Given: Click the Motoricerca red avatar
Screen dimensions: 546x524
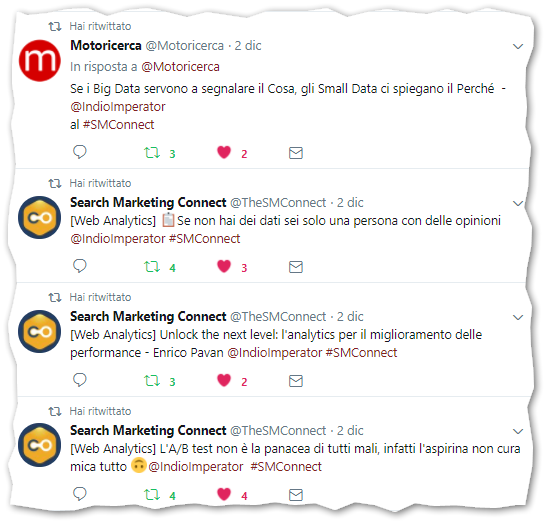Looking at the screenshot, I should click(39, 61).
